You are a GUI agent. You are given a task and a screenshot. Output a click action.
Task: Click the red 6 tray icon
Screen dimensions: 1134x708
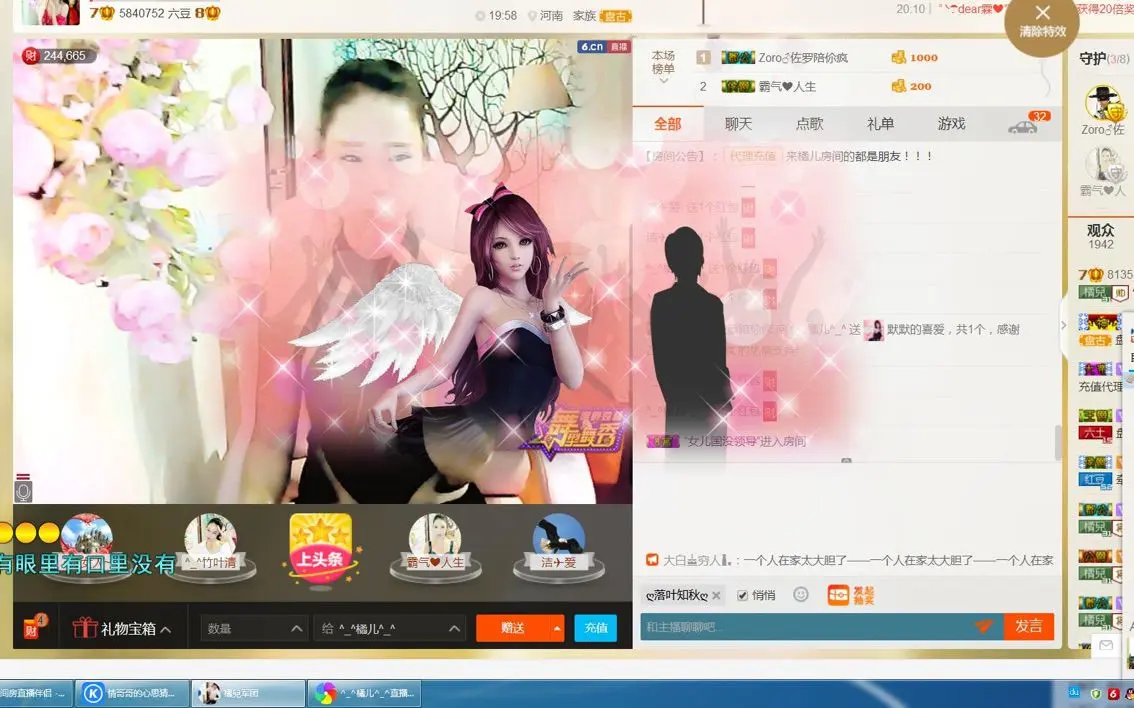1114,694
